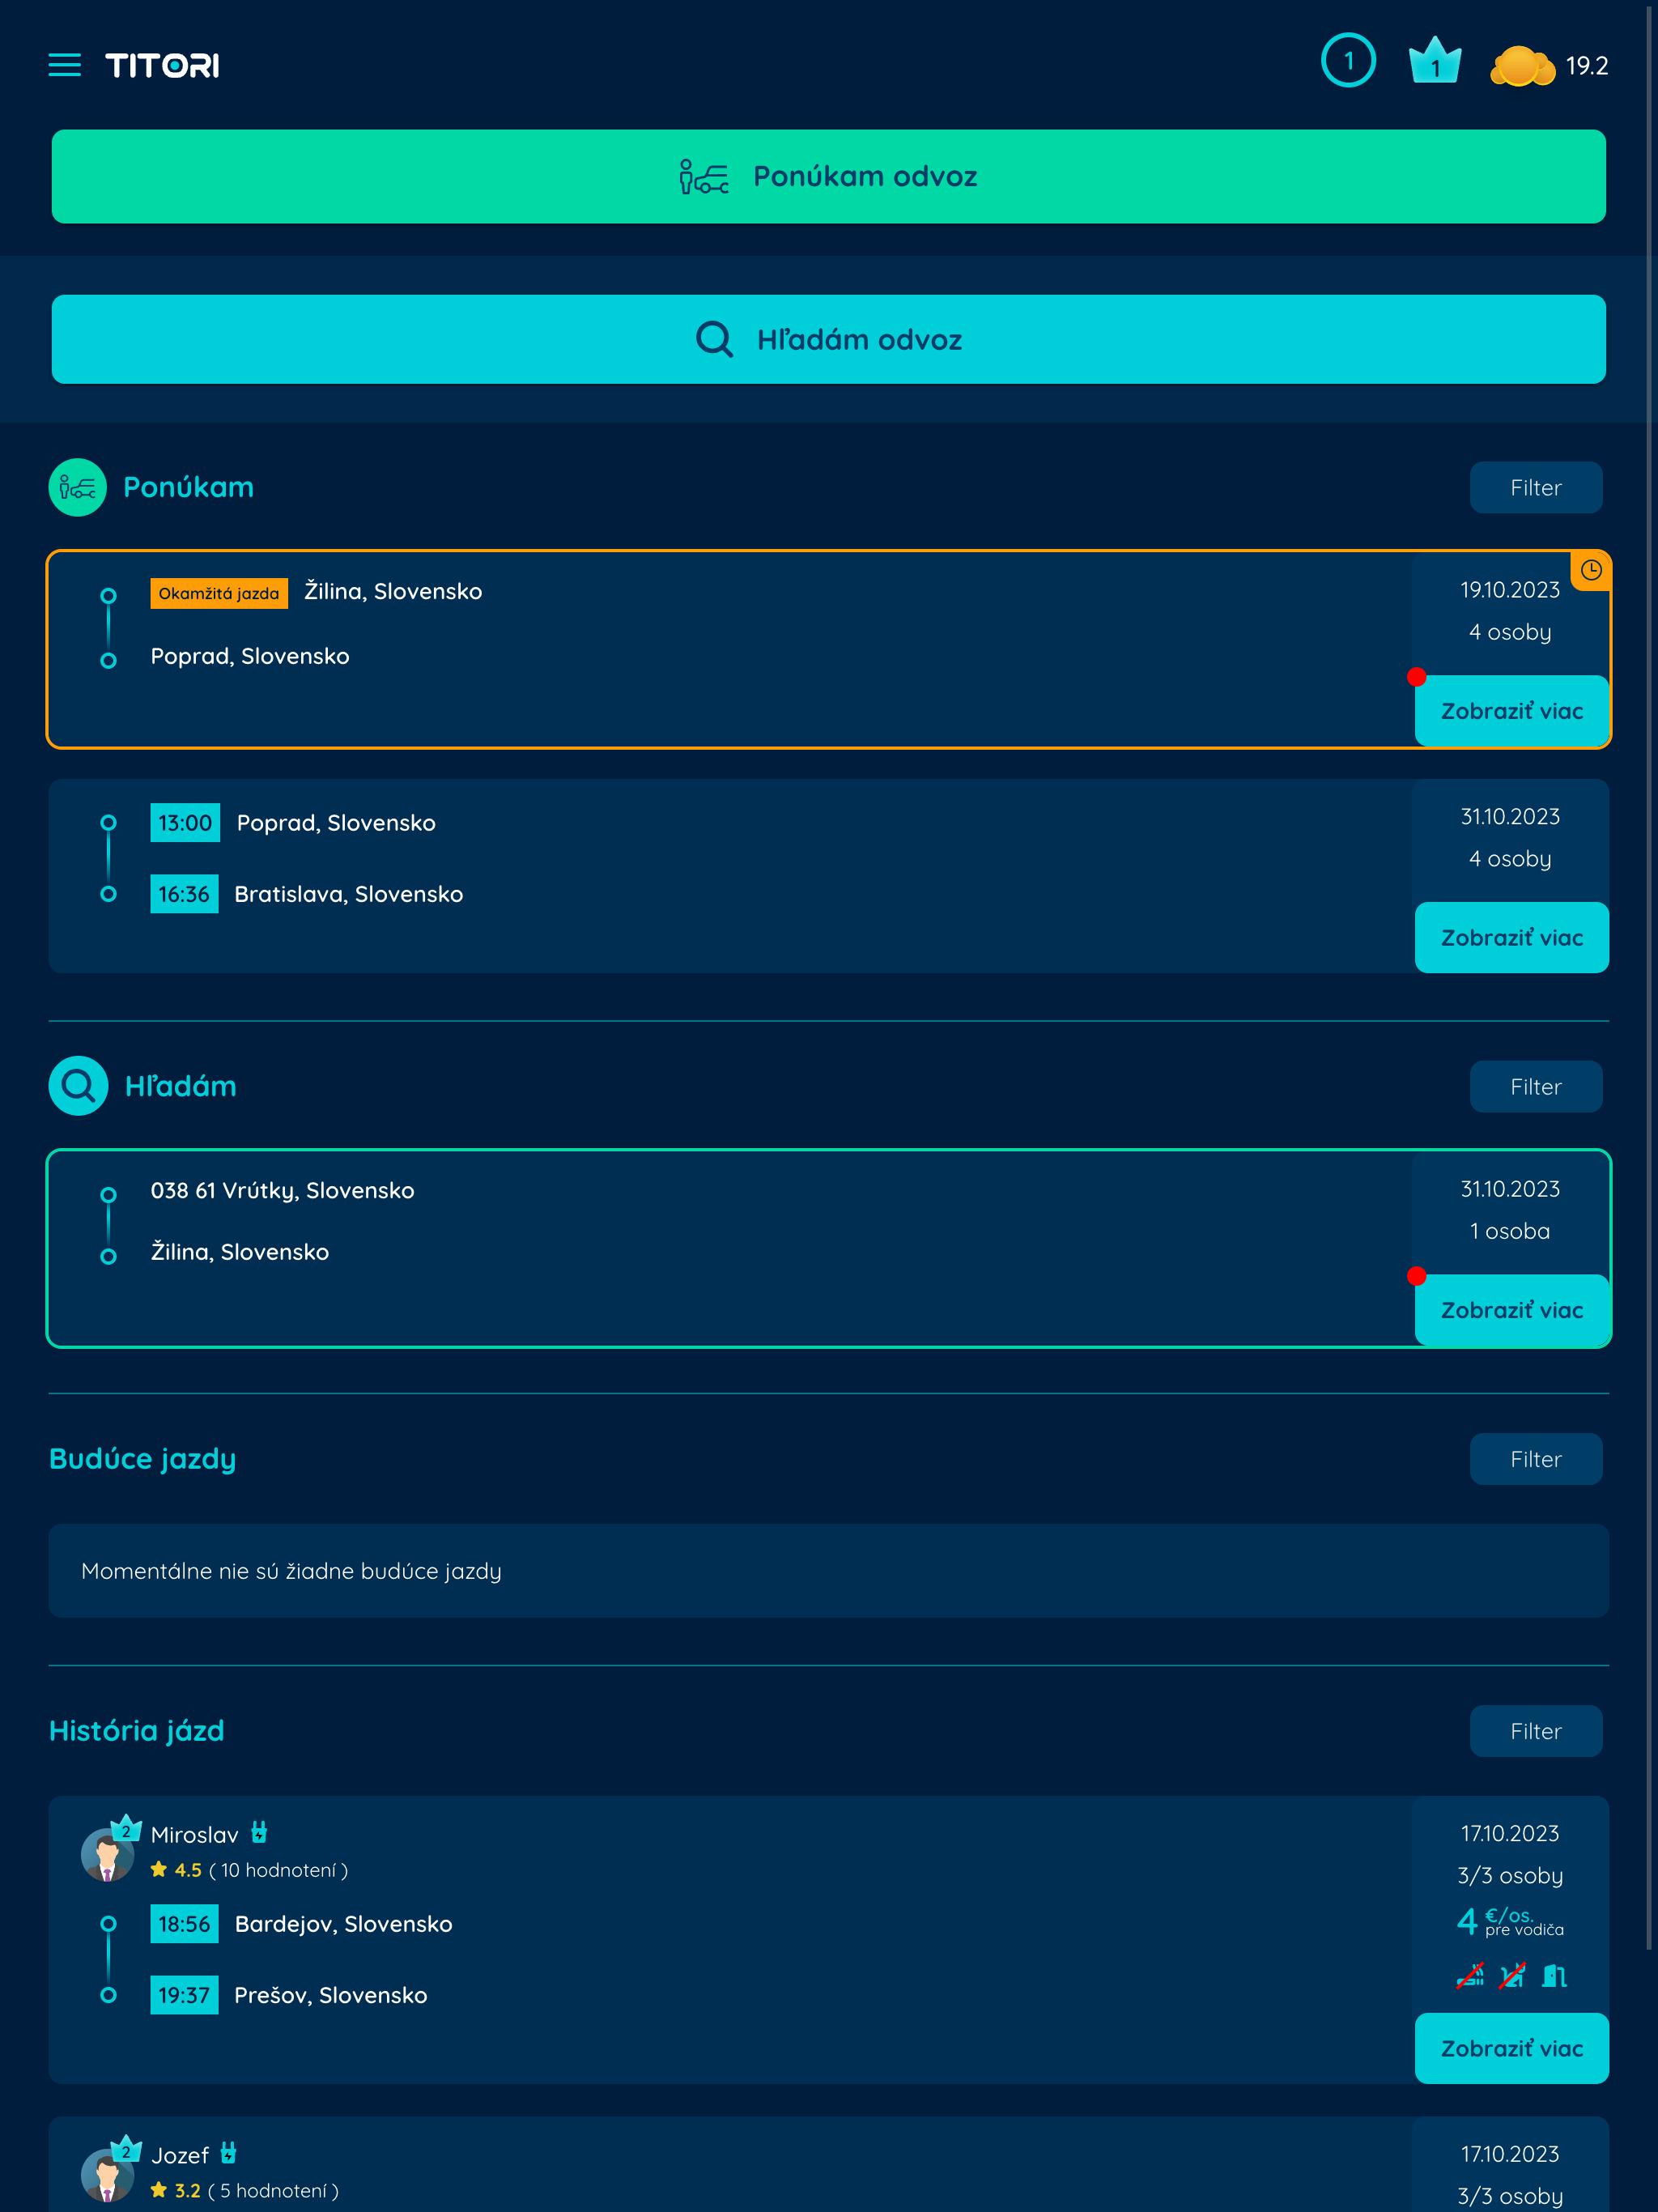The image size is (1658, 2212).
Task: Click the TITORI logo
Action: 162,66
